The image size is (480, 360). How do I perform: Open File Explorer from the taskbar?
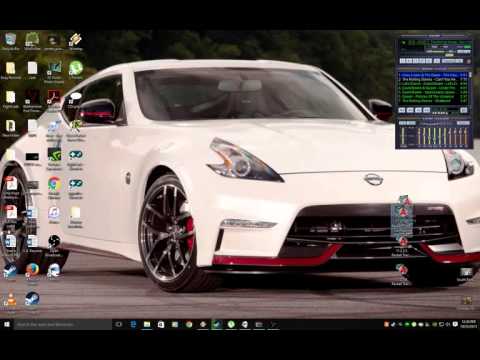coord(147,324)
